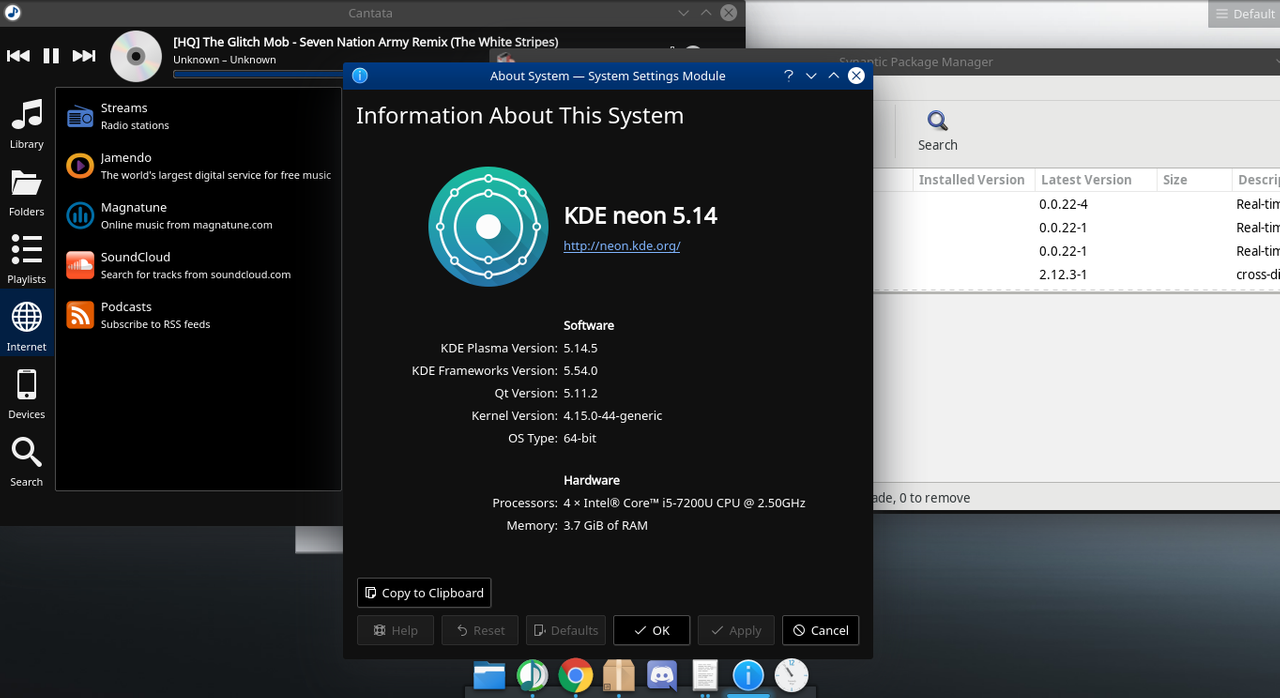Viewport: 1280px width, 698px height.
Task: Click Copy to Clipboard button
Action: (424, 593)
